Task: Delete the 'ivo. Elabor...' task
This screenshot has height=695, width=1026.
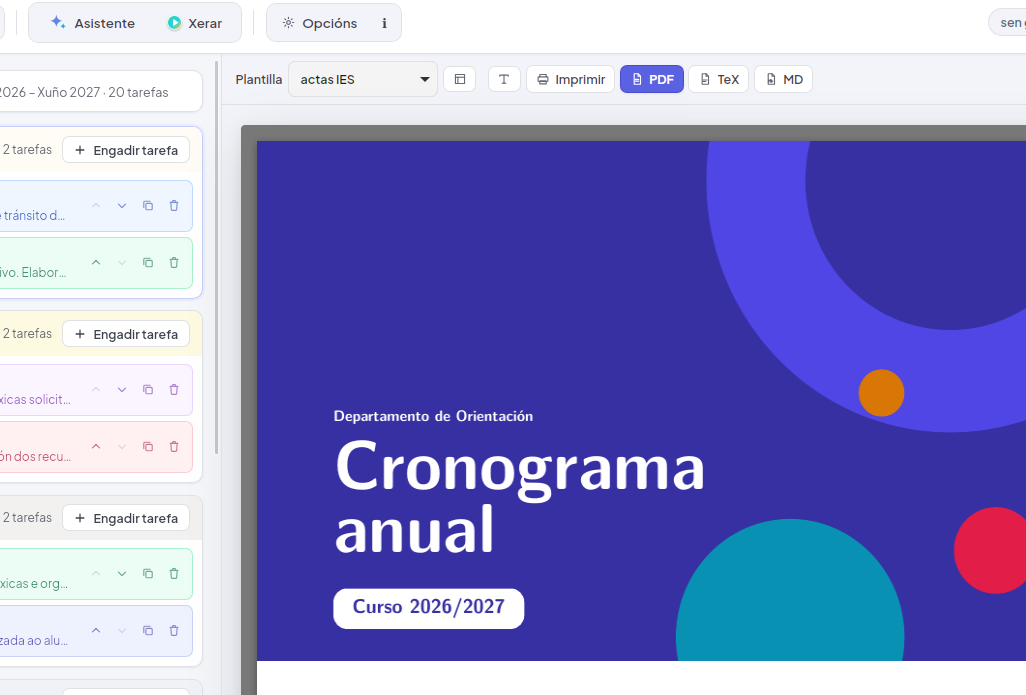Action: coord(174,262)
